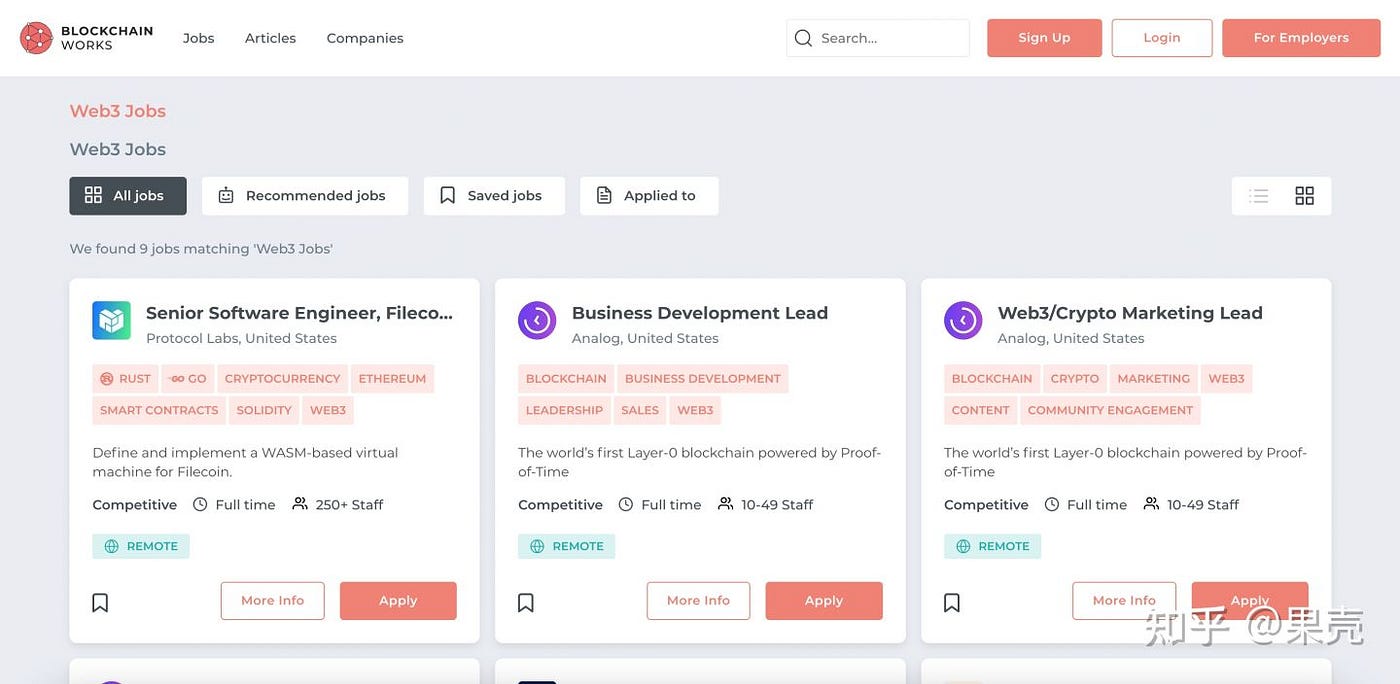Open More Info for Web3/Crypto Marketing Lead
Screen dimensions: 1400x684
1124,601
